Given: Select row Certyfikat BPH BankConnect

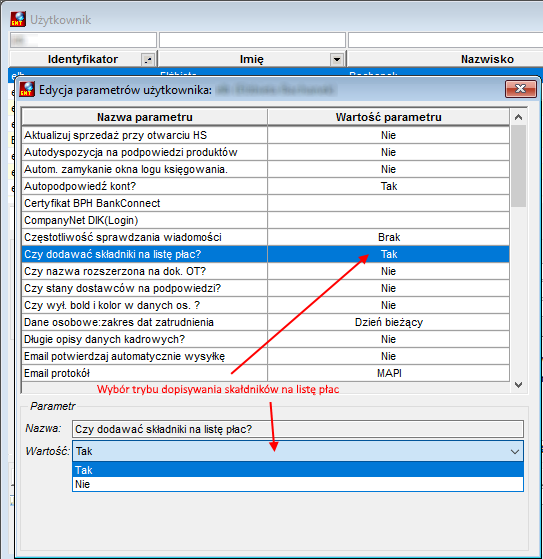Looking at the screenshot, I should point(265,203).
